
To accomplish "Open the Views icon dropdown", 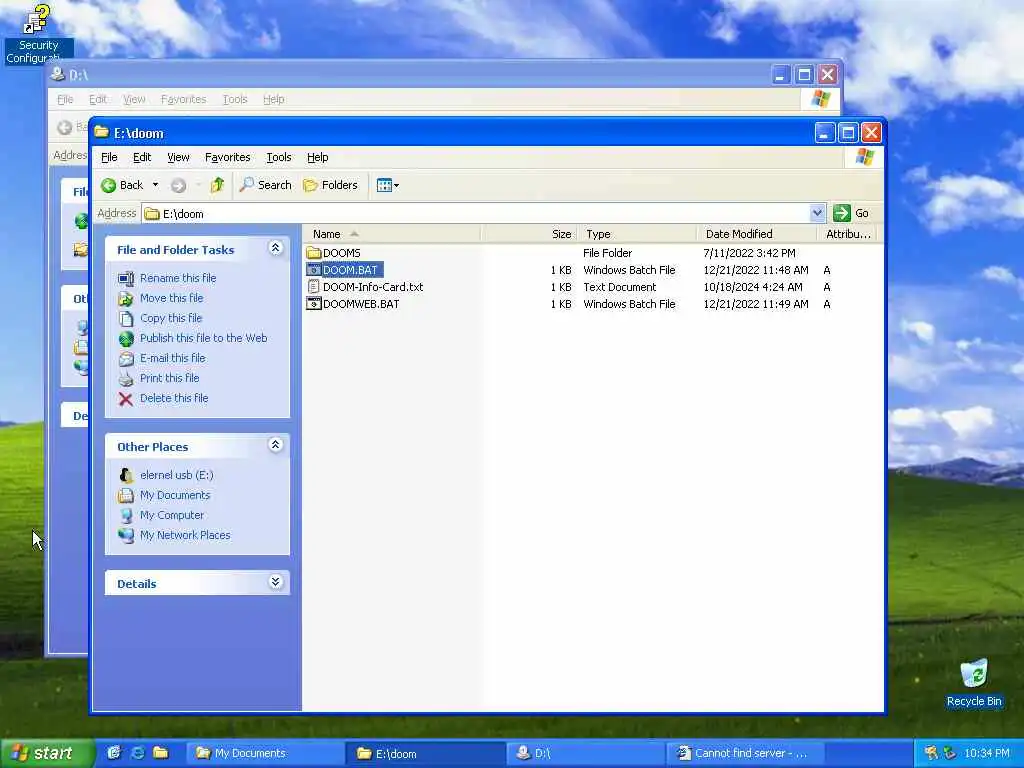I will point(388,185).
